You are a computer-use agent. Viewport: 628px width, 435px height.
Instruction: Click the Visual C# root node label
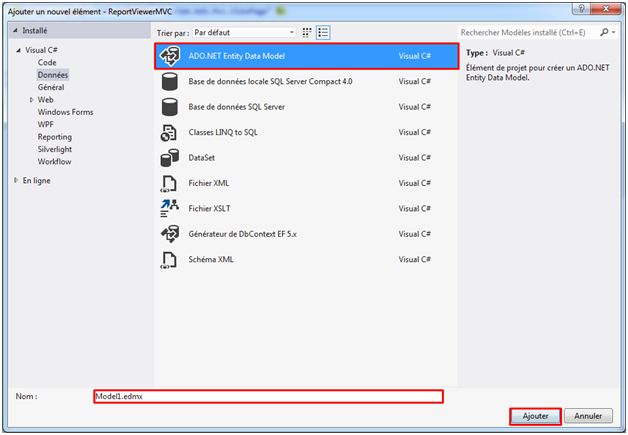[41, 50]
